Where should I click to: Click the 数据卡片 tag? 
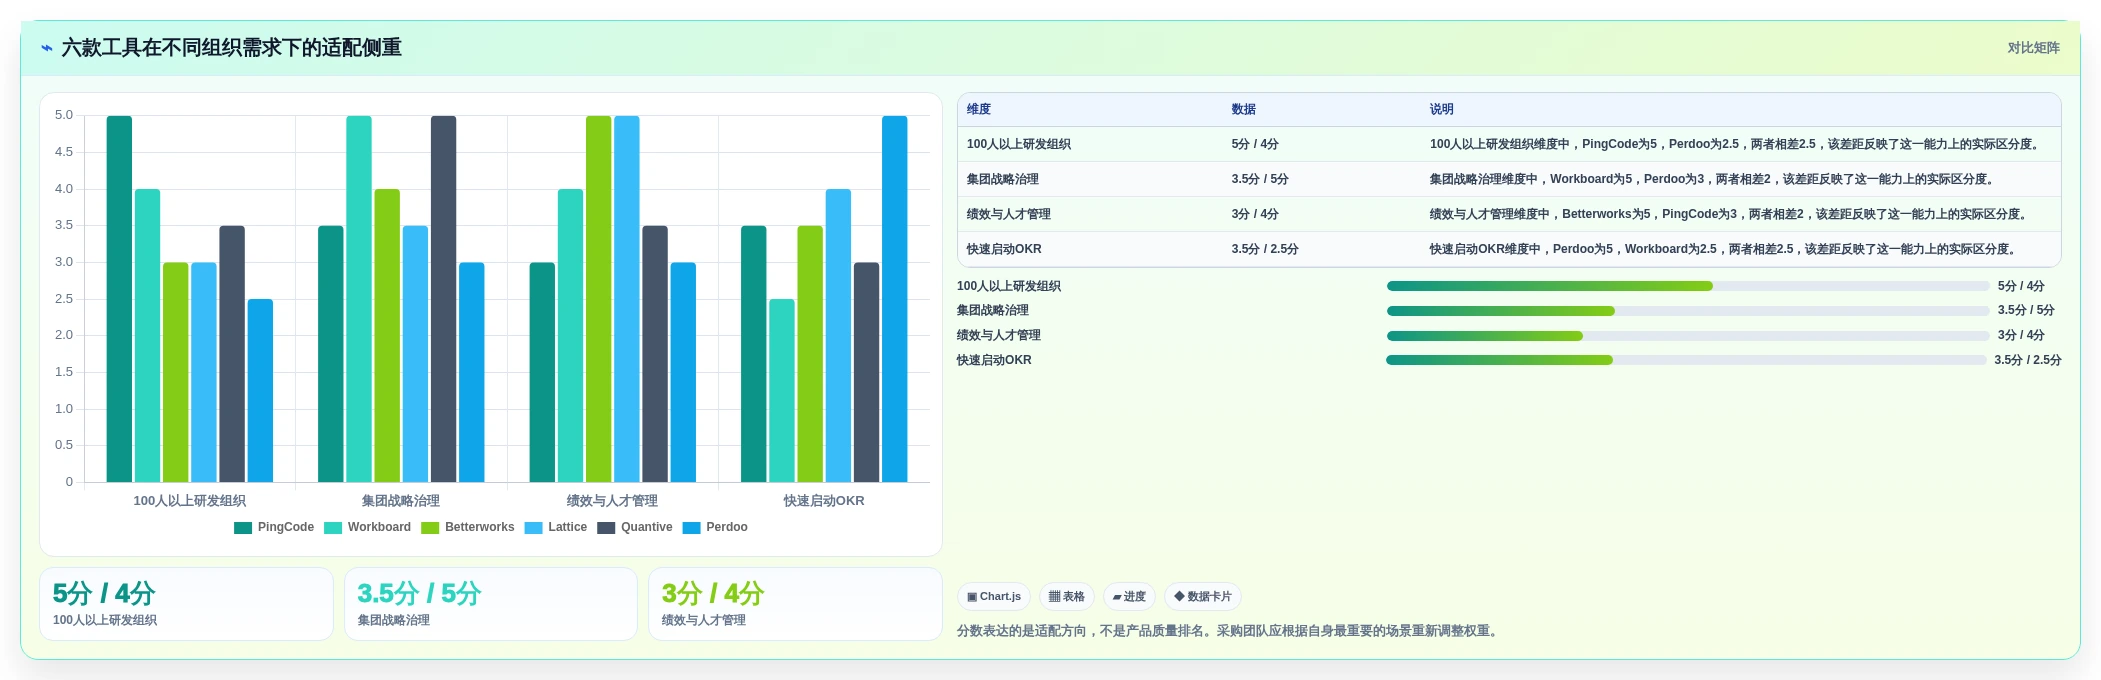pos(1203,597)
